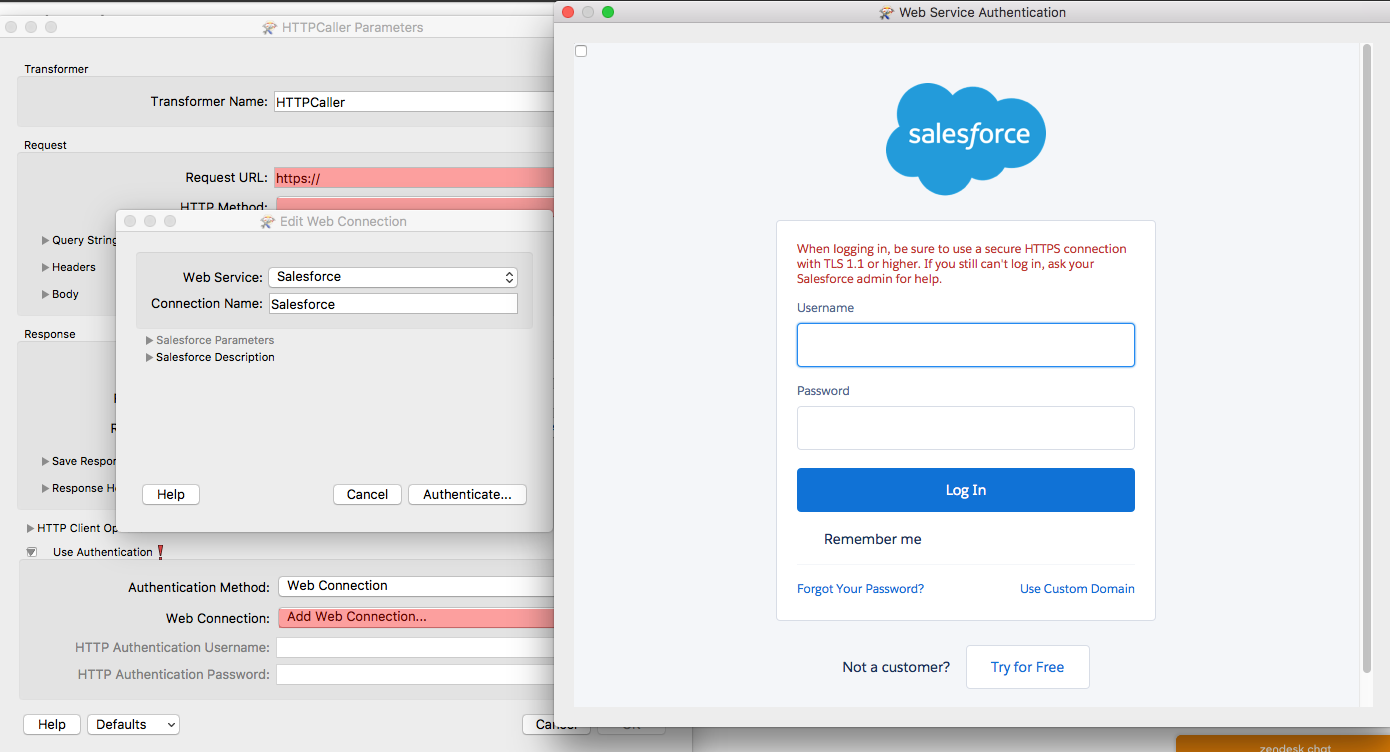Click the Try for Free button

pos(1027,667)
